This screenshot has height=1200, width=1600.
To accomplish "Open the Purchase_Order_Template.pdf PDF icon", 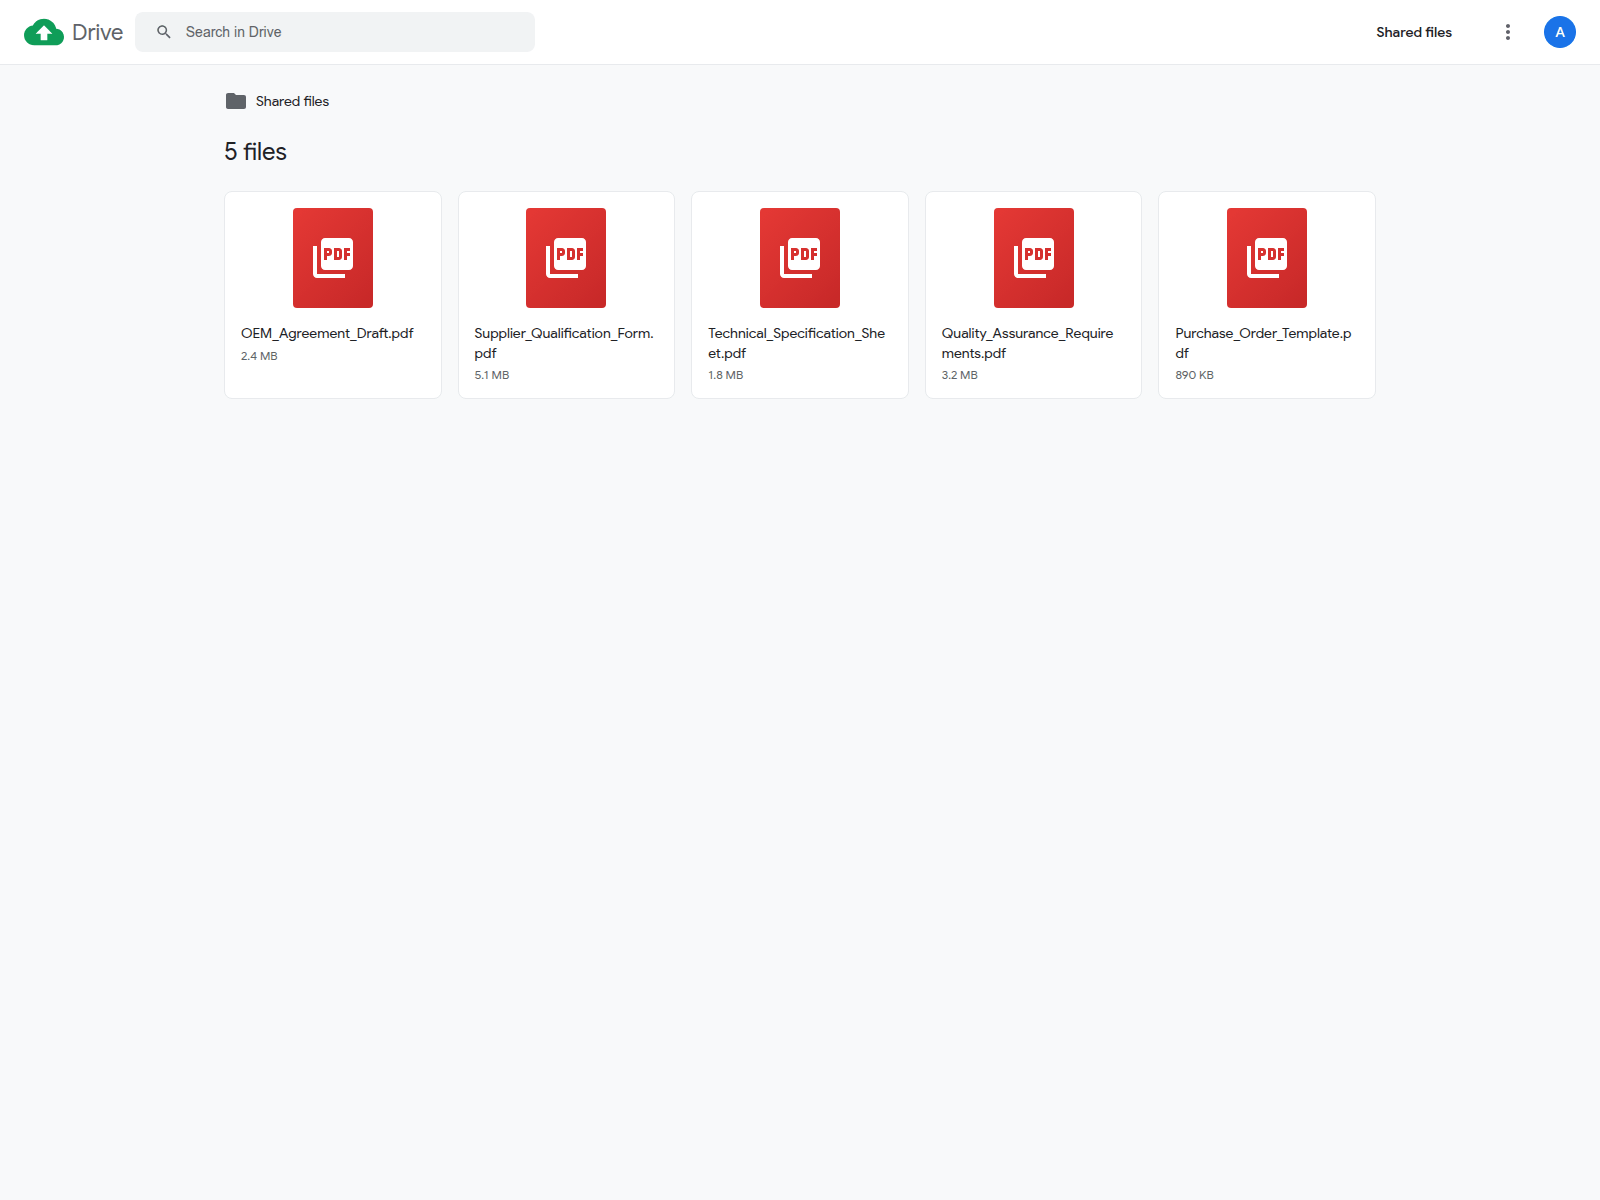I will point(1267,258).
